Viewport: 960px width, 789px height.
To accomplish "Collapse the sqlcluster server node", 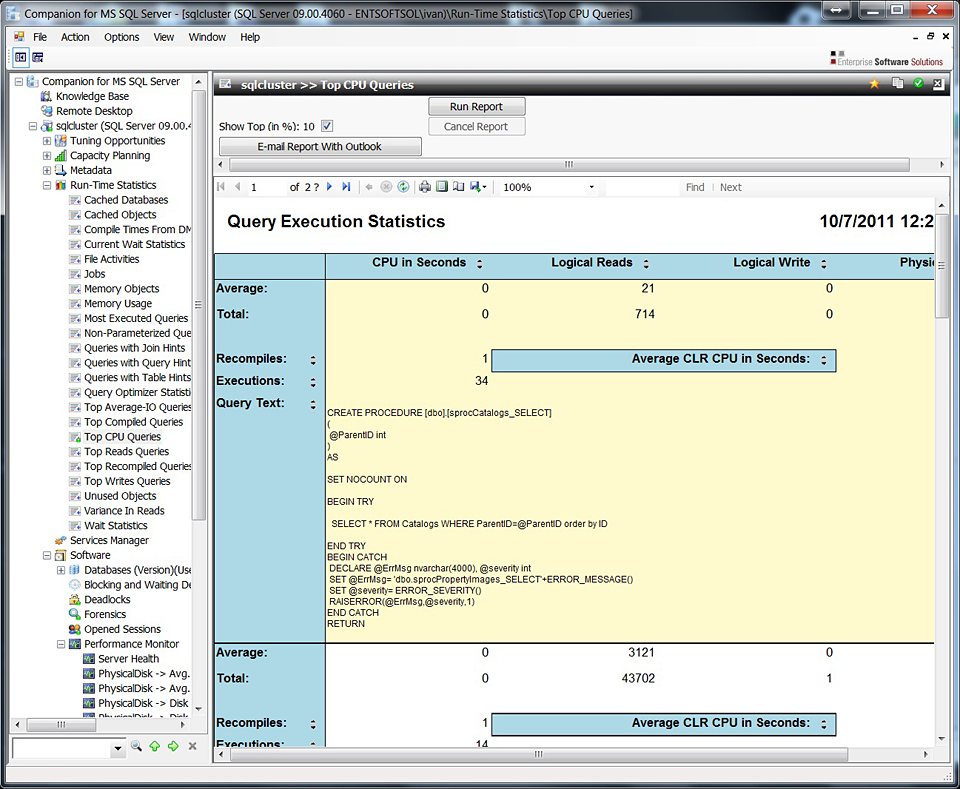I will pos(32,126).
